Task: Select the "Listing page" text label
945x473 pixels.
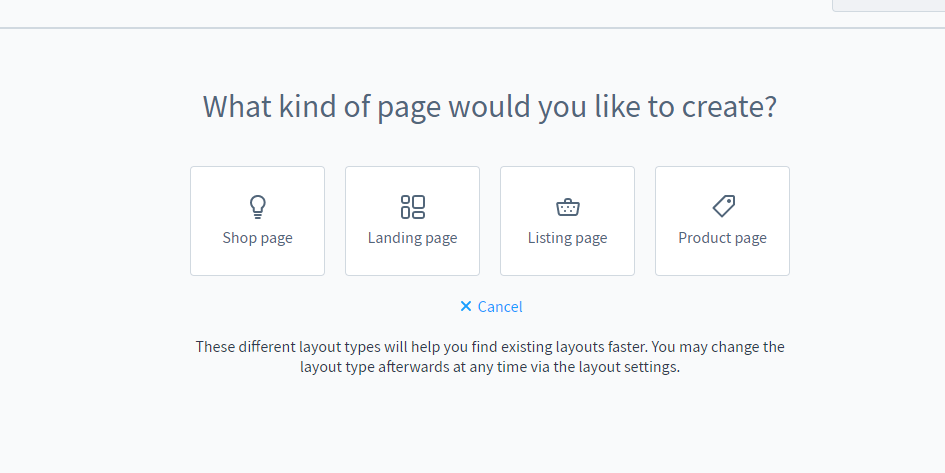Action: click(x=567, y=238)
